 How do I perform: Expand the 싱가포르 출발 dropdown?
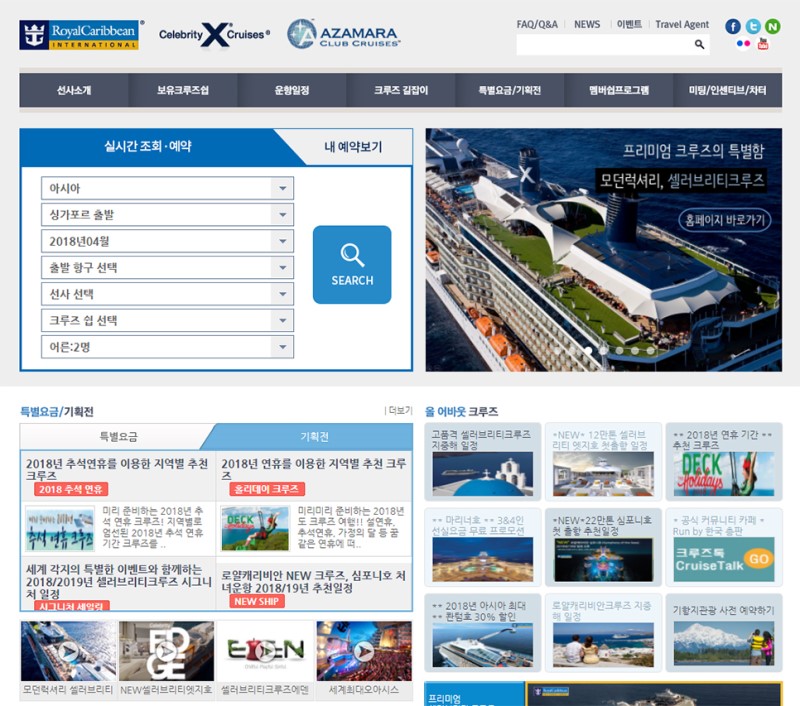click(167, 215)
